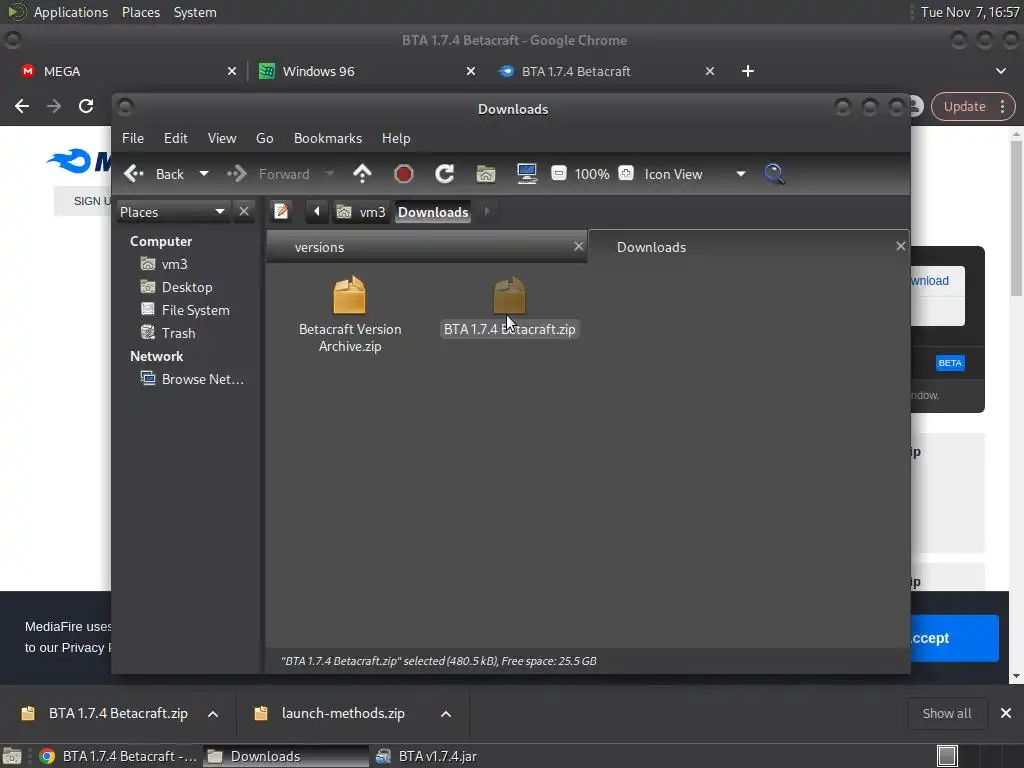Viewport: 1024px width, 768px height.
Task: Go back using the file manager Back button
Action: [x=154, y=174]
